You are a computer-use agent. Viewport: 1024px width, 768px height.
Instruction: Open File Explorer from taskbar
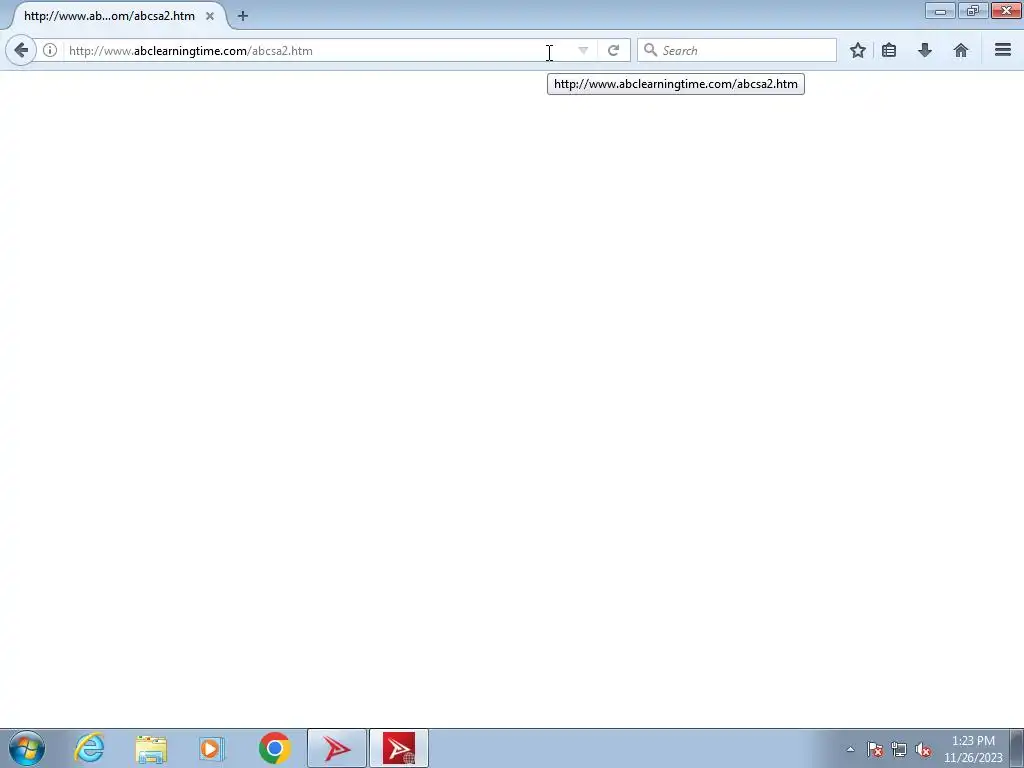click(152, 748)
